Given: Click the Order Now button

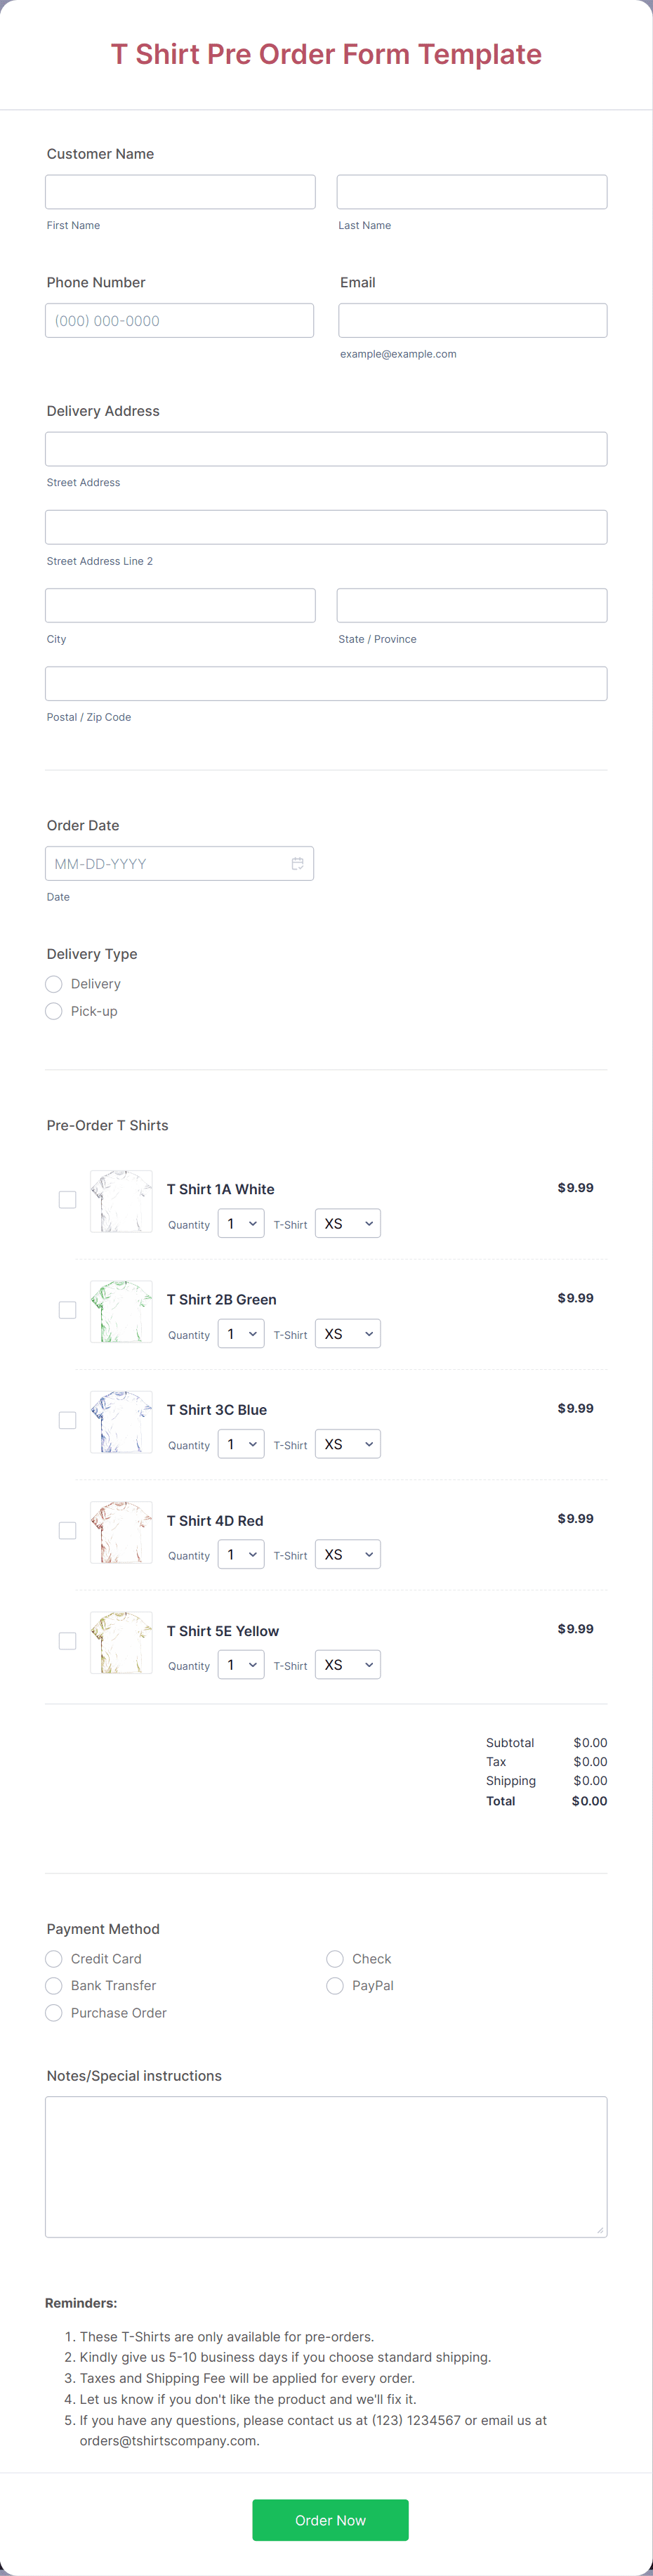Looking at the screenshot, I should 330,2520.
